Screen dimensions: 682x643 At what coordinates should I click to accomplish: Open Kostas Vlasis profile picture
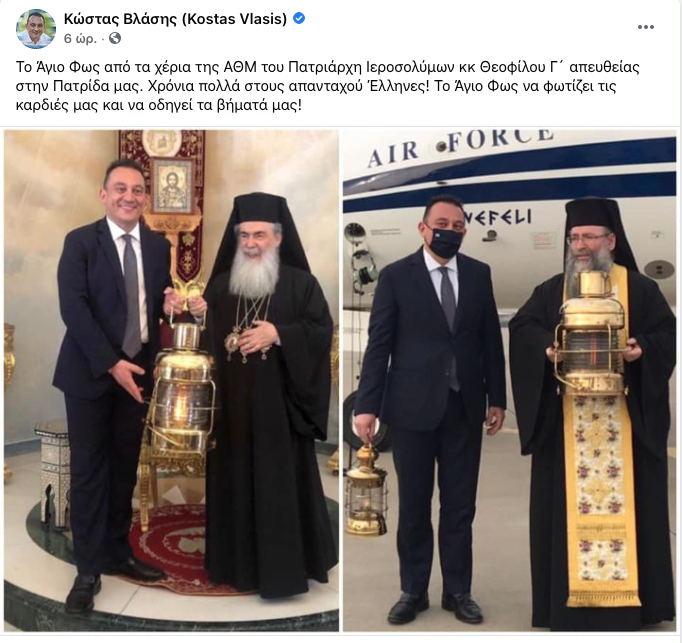[36, 29]
